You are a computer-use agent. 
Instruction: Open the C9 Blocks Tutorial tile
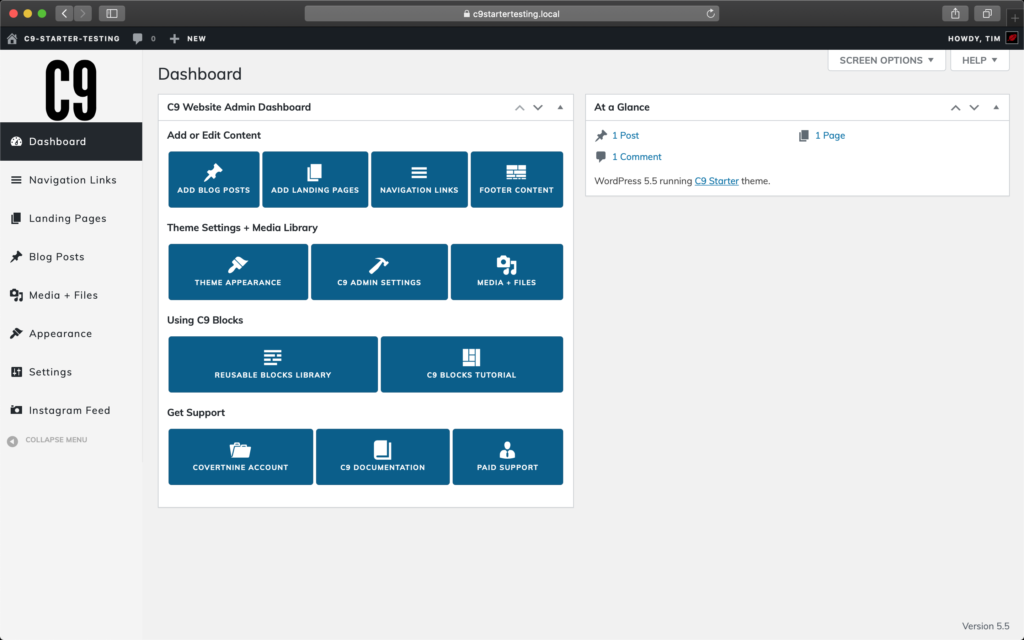coord(472,364)
